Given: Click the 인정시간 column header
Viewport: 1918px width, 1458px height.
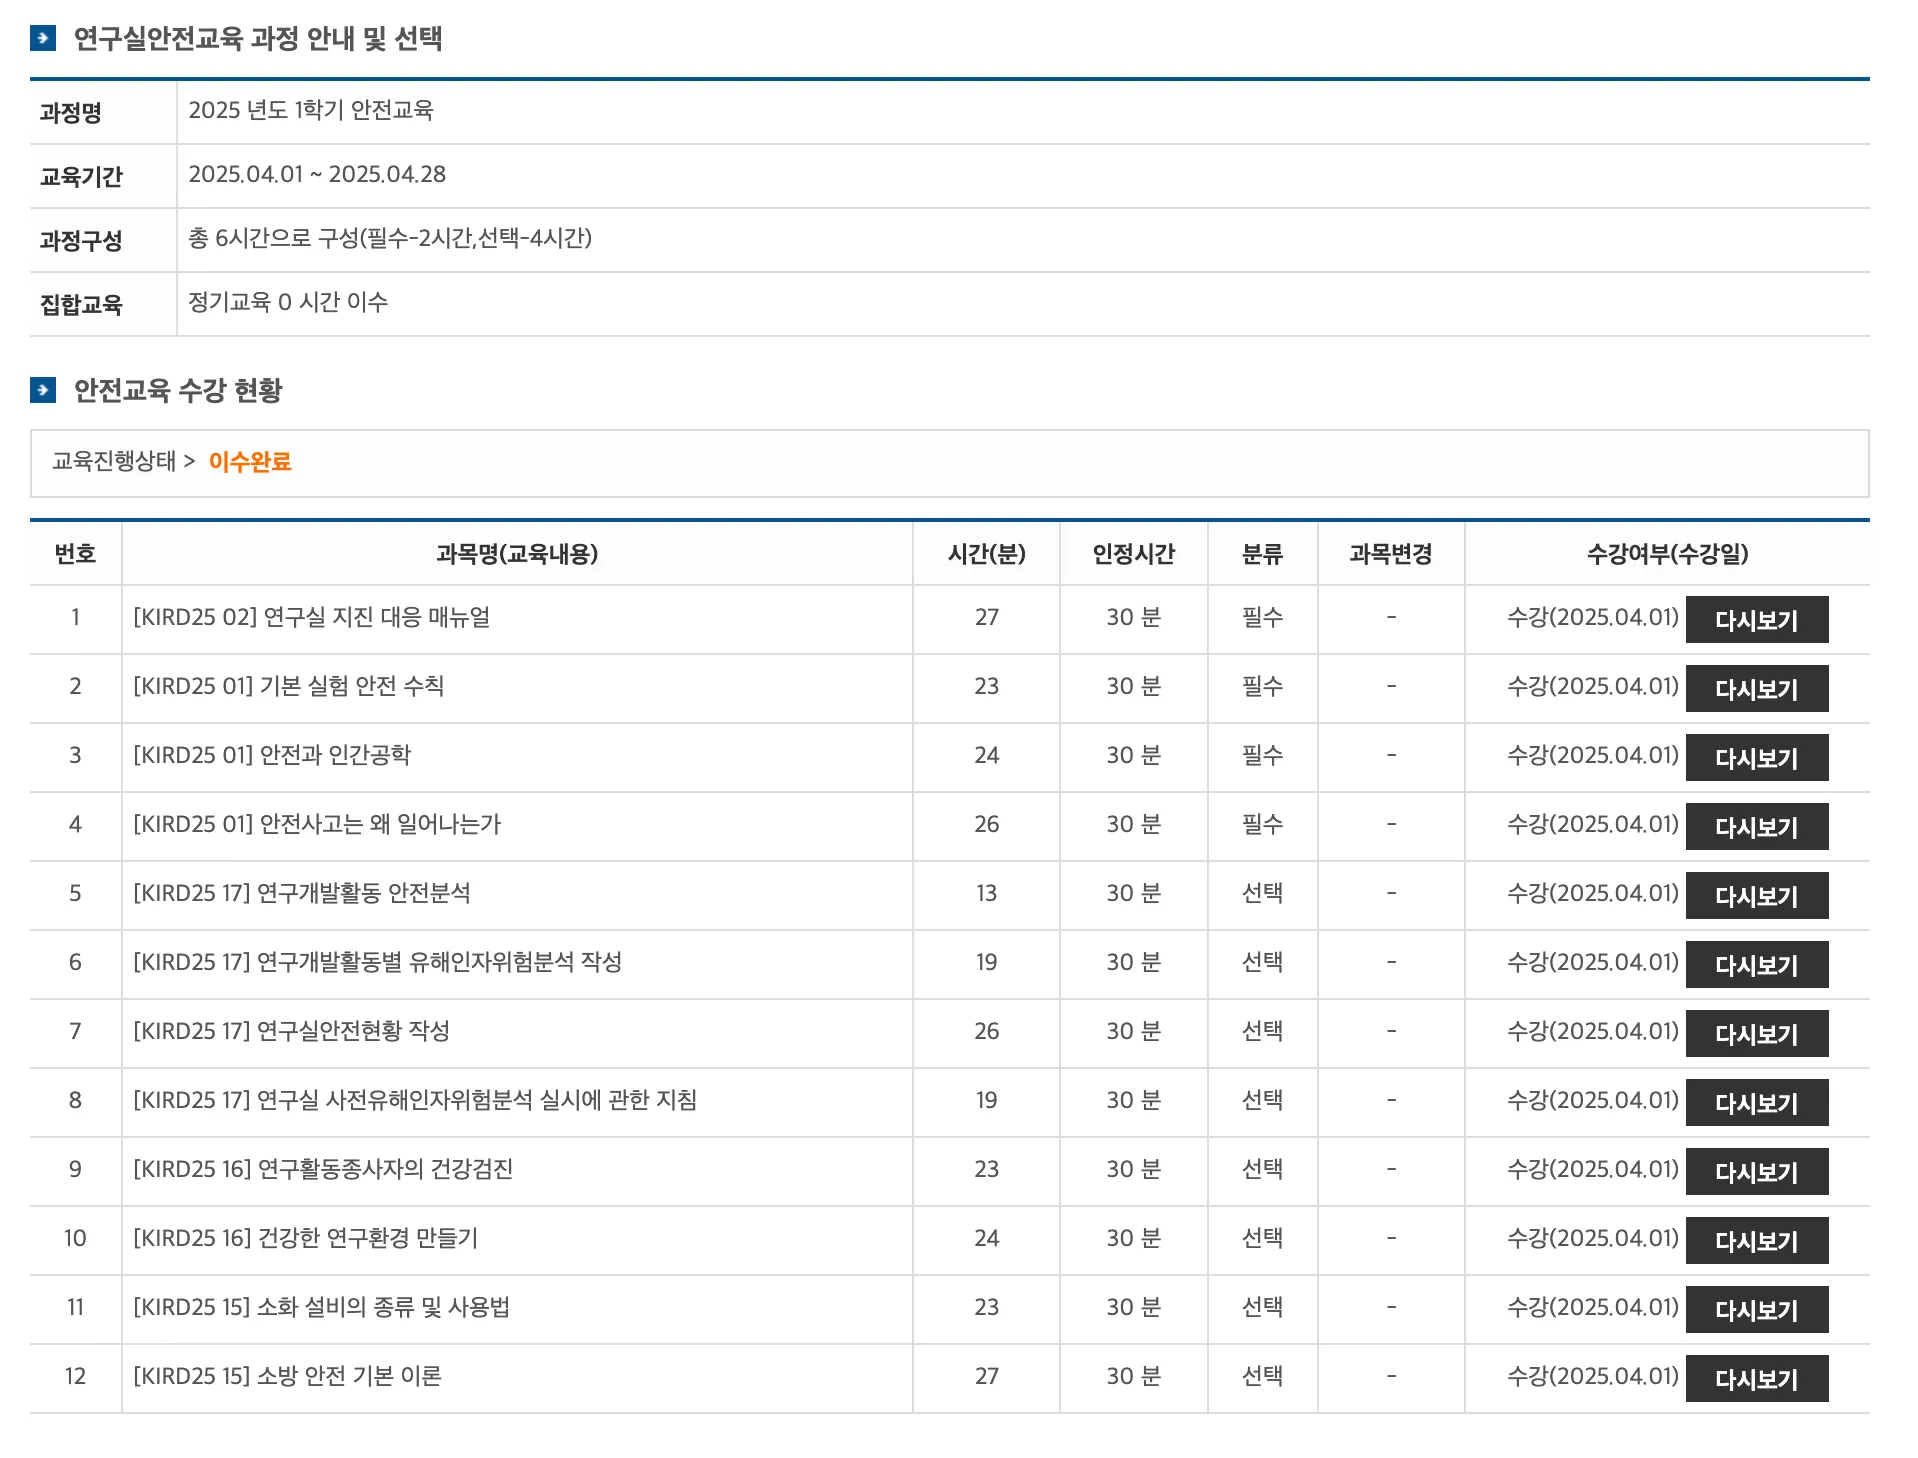Looking at the screenshot, I should click(1133, 554).
